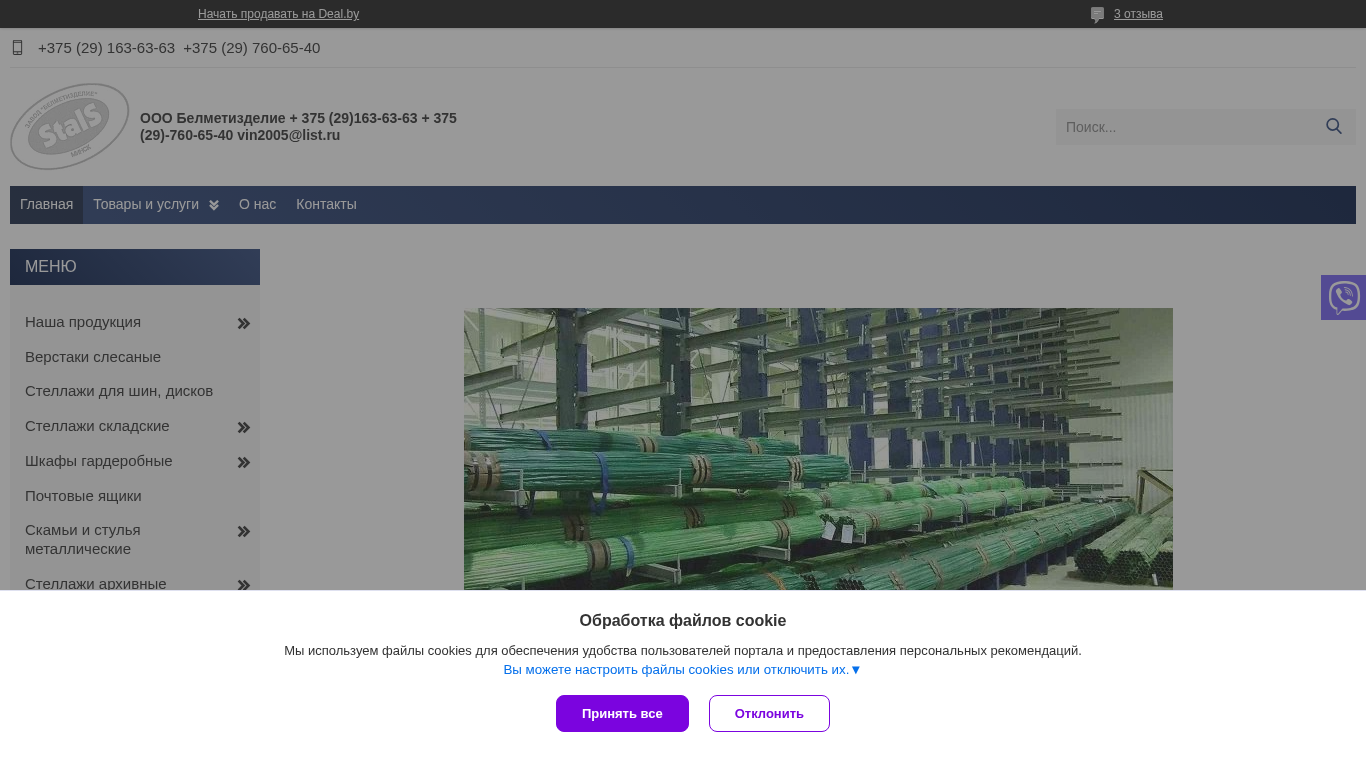
Task: Go to the Главная tab
Action: 47,205
